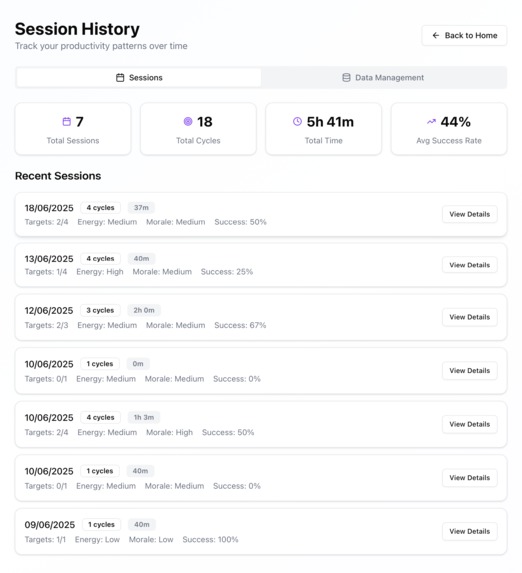View Details for 10/06/2025 session lasting 0m
The height and width of the screenshot is (573, 522).
click(469, 371)
